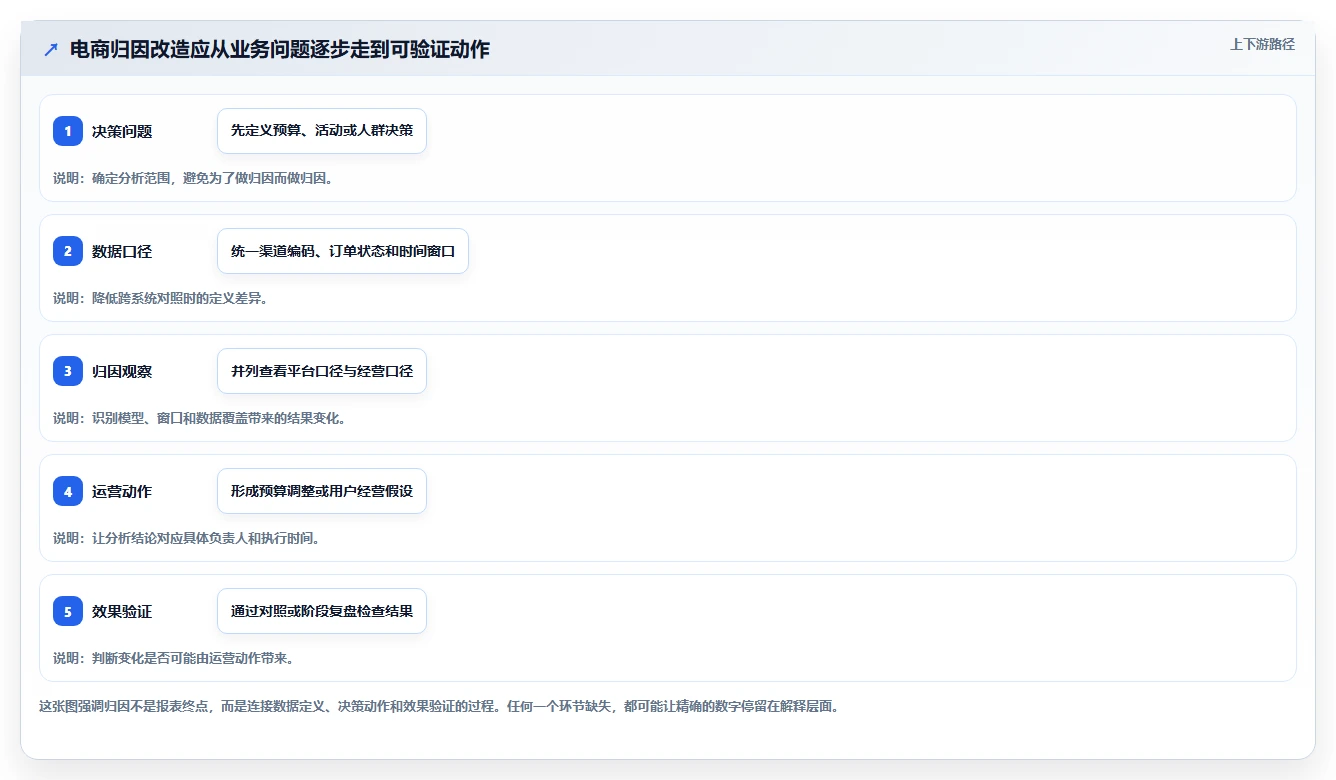
Task: Click step number badge 3
Action: pyautogui.click(x=68, y=371)
